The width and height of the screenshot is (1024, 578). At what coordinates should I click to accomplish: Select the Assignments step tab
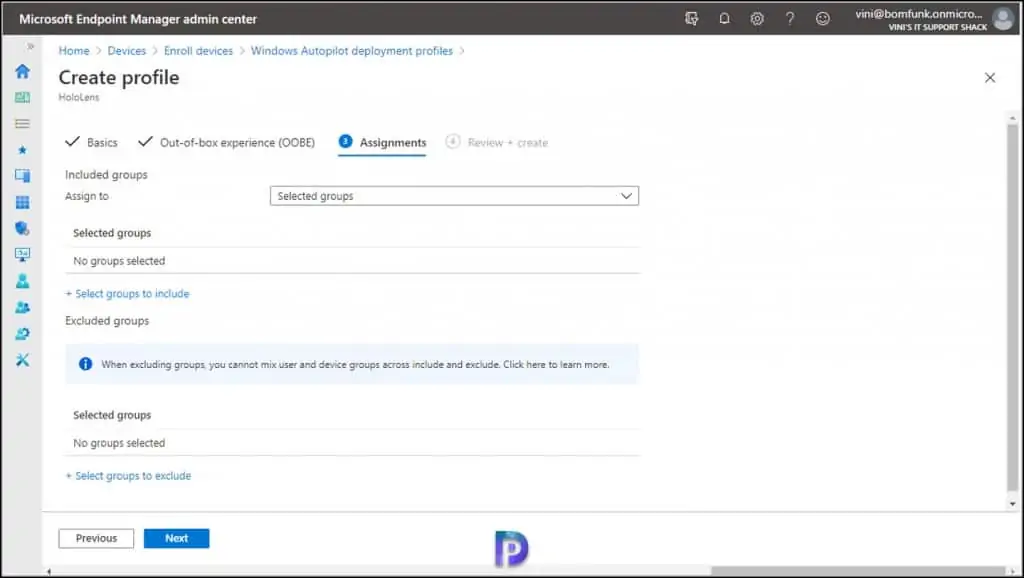click(x=382, y=142)
